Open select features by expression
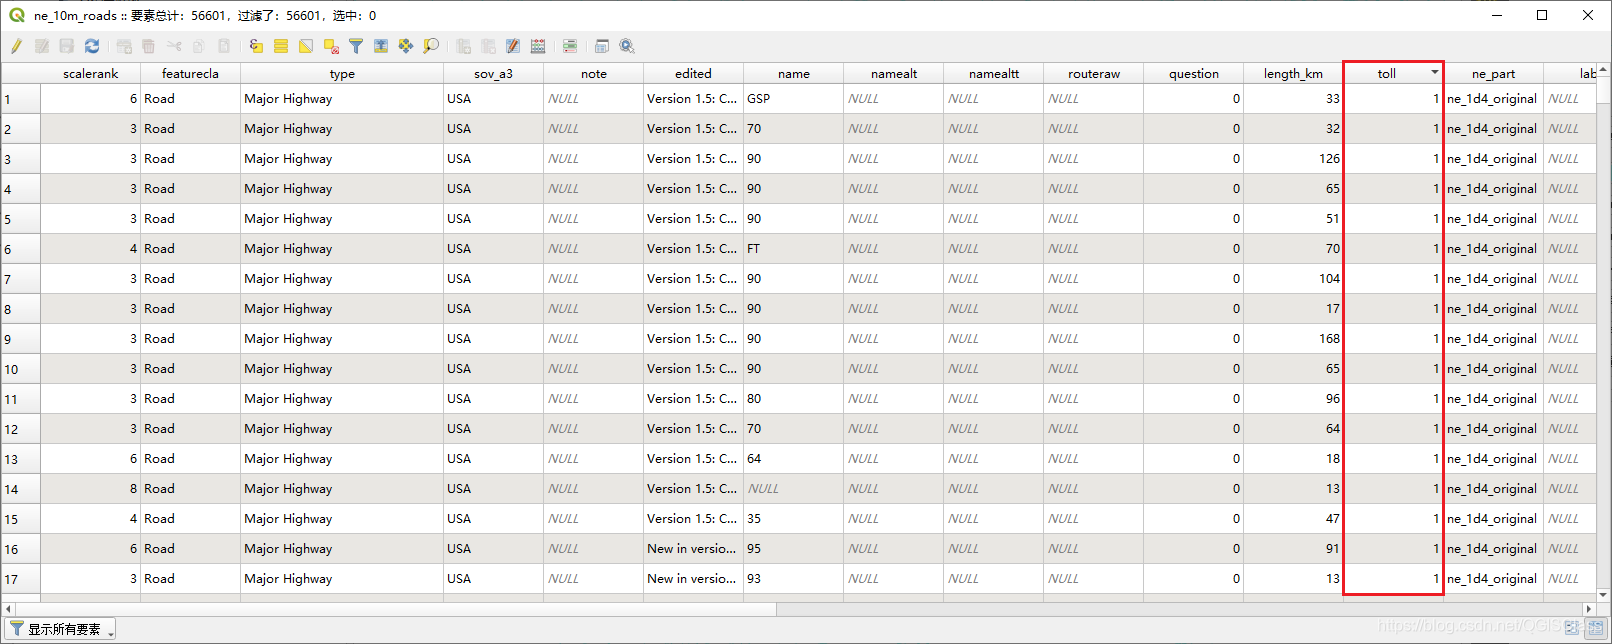1612x644 pixels. point(256,46)
